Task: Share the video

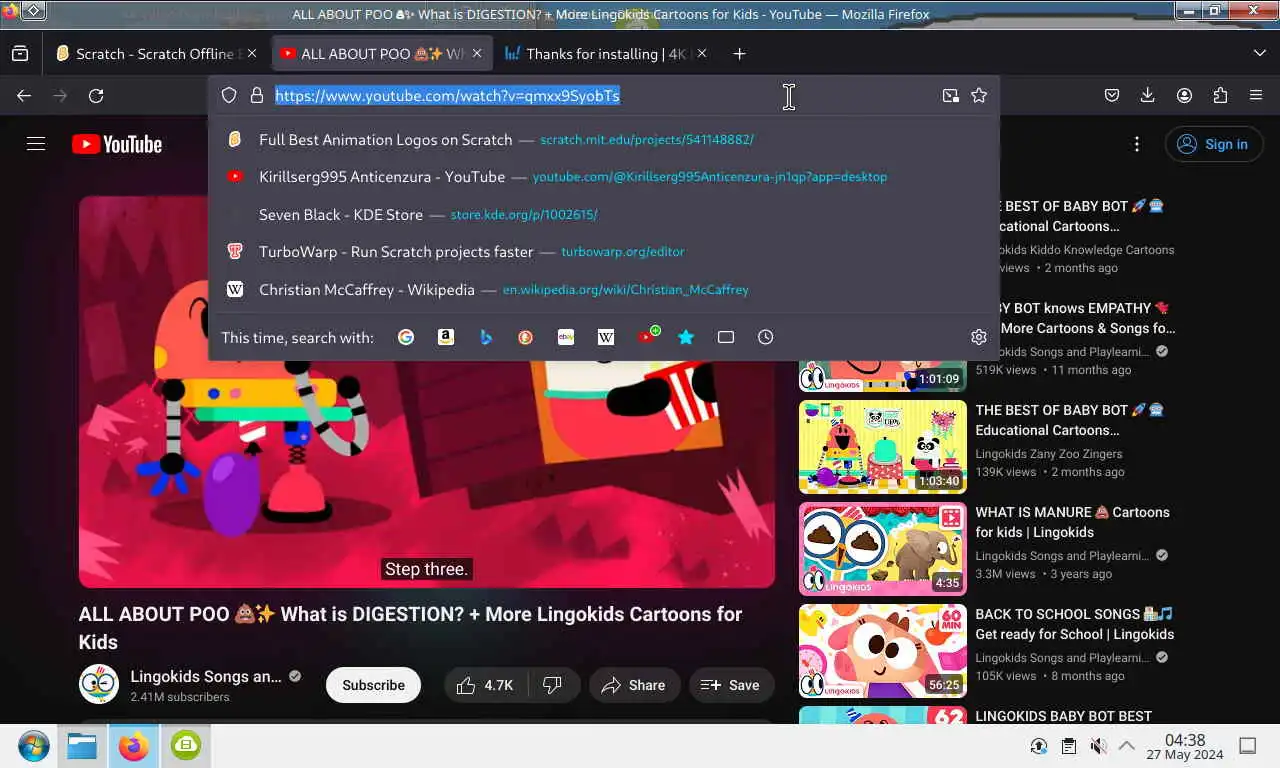Action: [634, 685]
